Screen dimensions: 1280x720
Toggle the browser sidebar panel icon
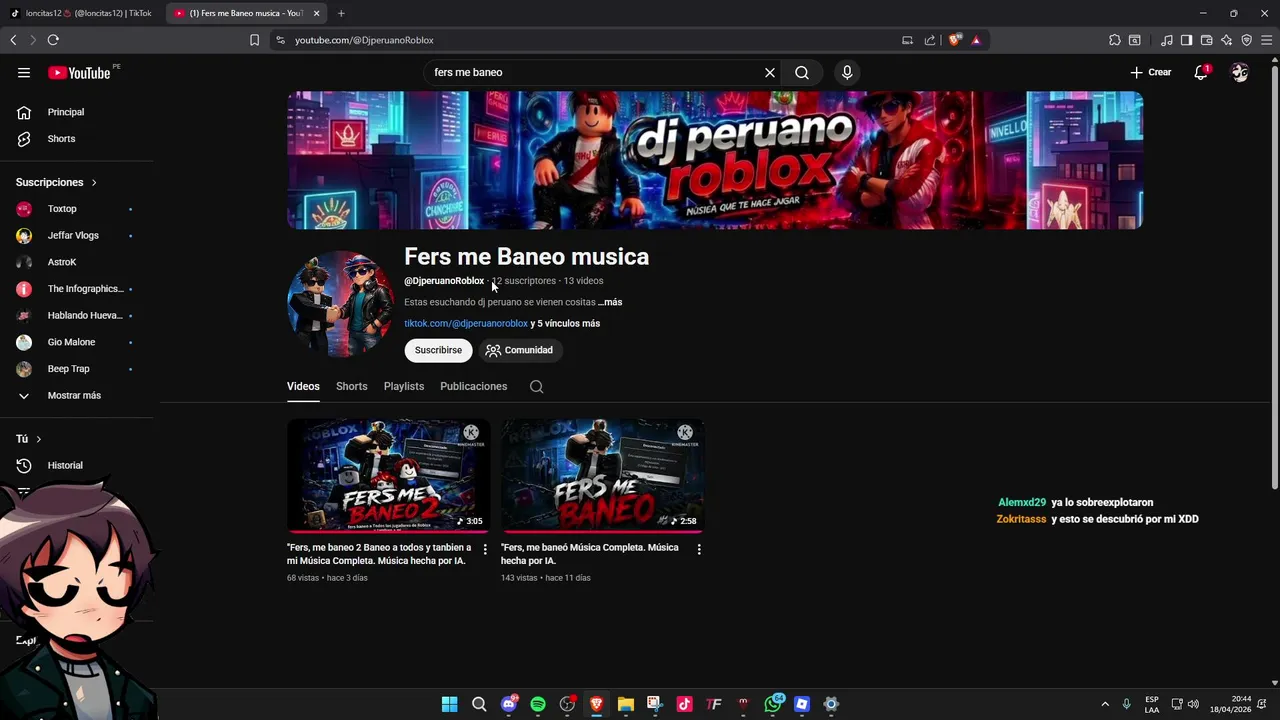point(1186,40)
